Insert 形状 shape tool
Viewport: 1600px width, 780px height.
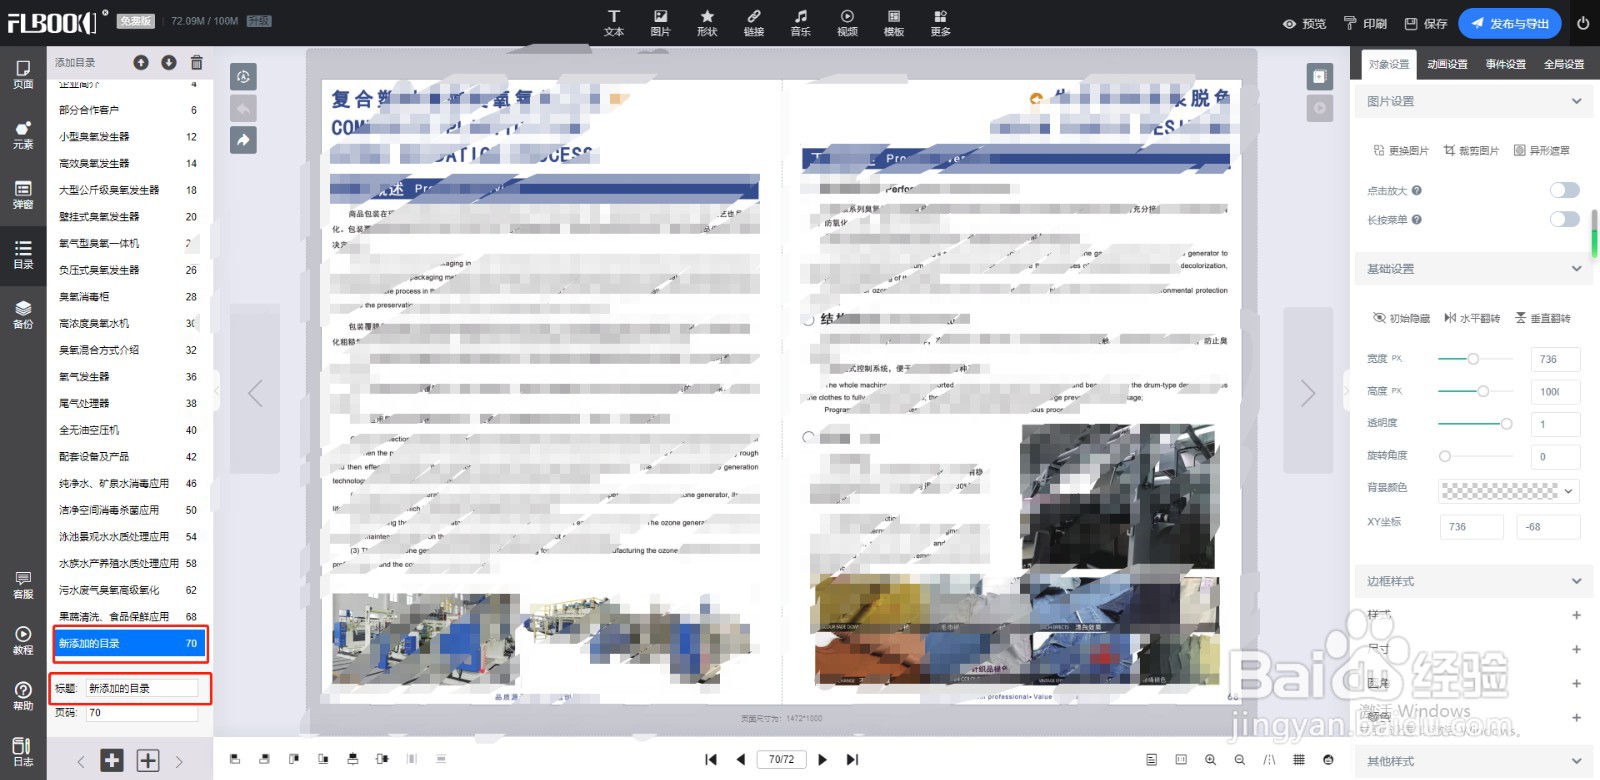click(707, 23)
